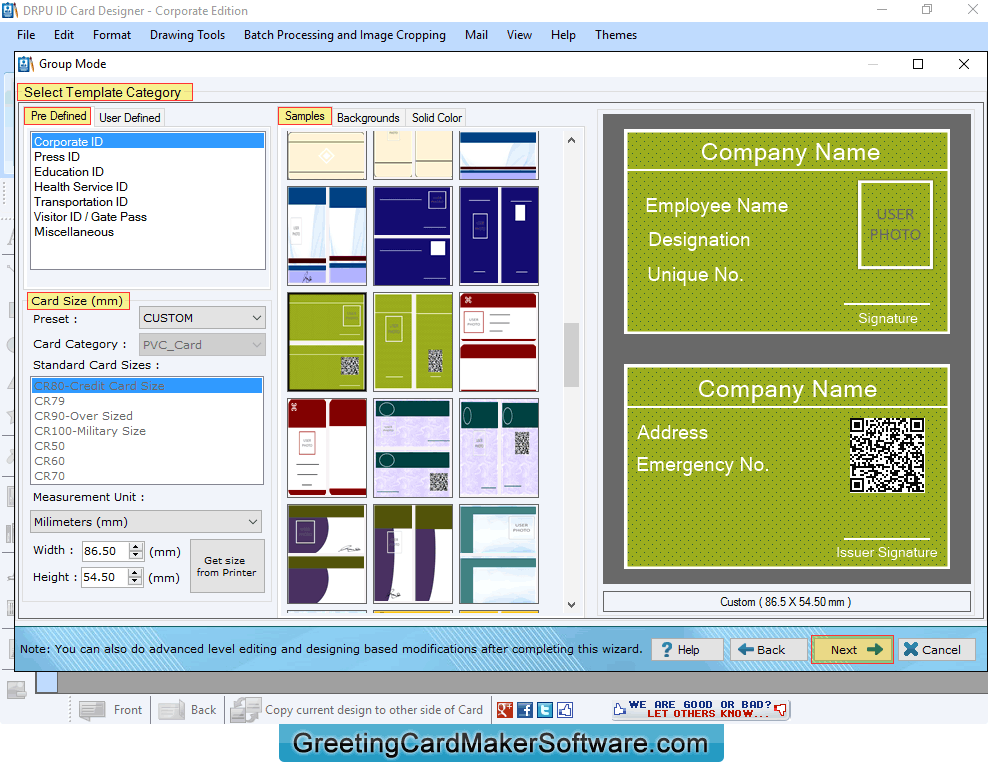Screen dimensions: 988x762
Task: Click the Width input field
Action: (x=105, y=551)
